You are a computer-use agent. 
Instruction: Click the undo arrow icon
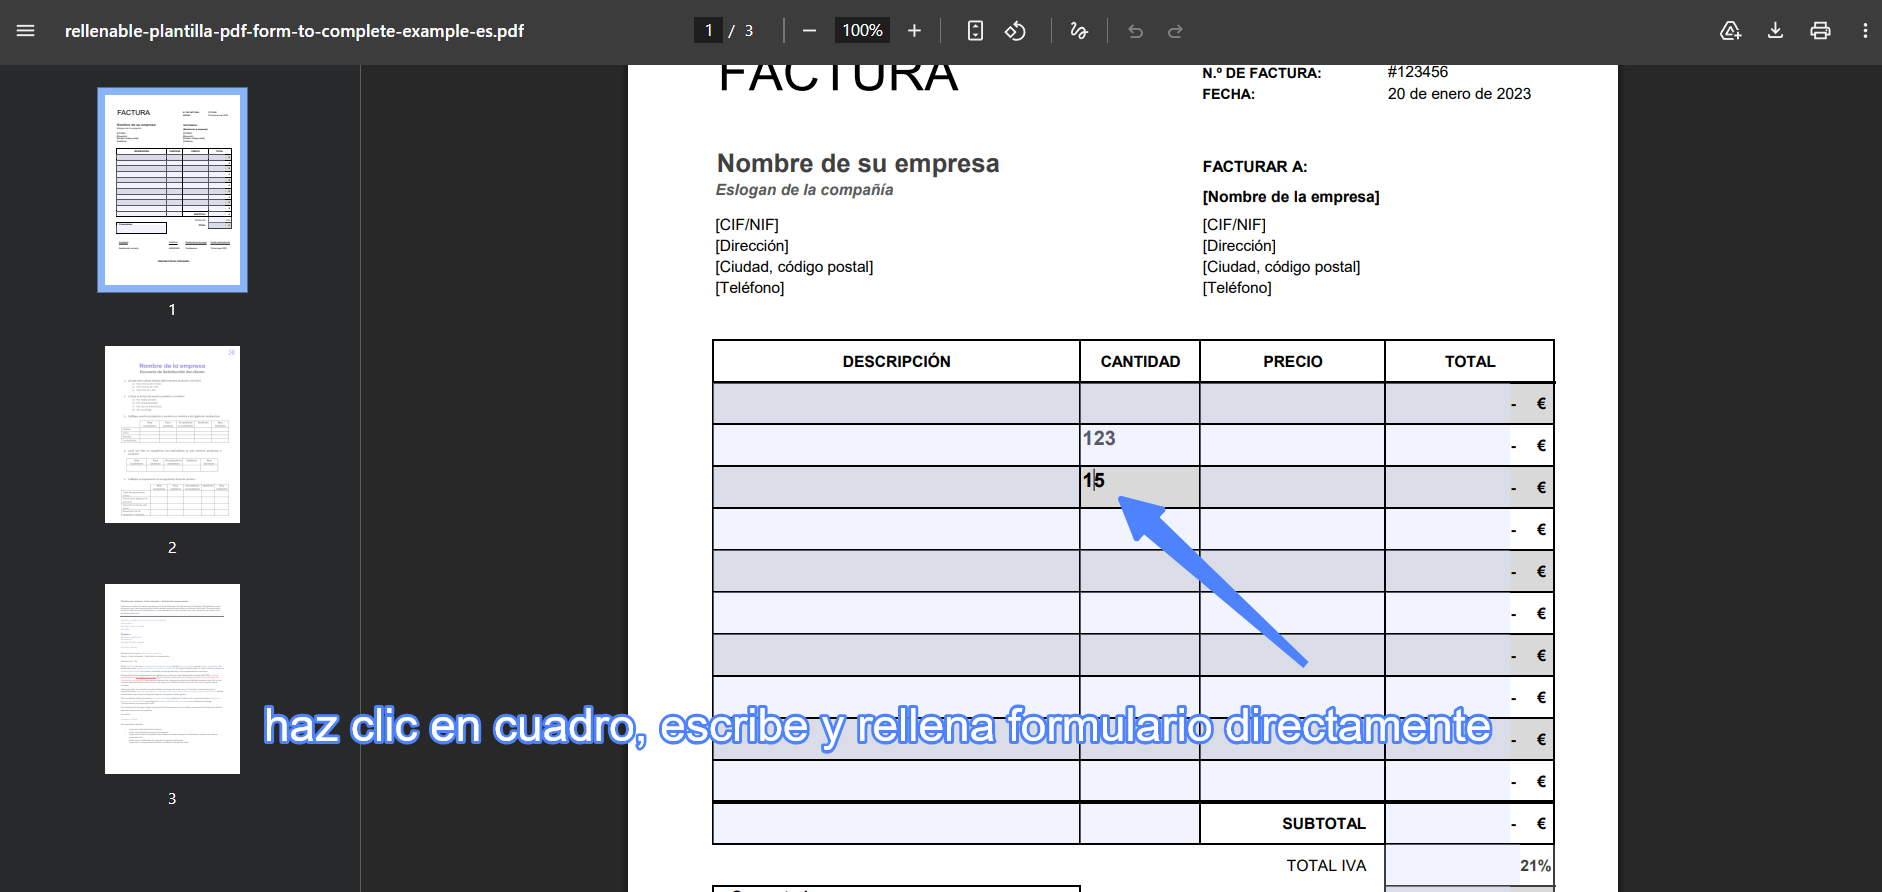tap(1136, 31)
